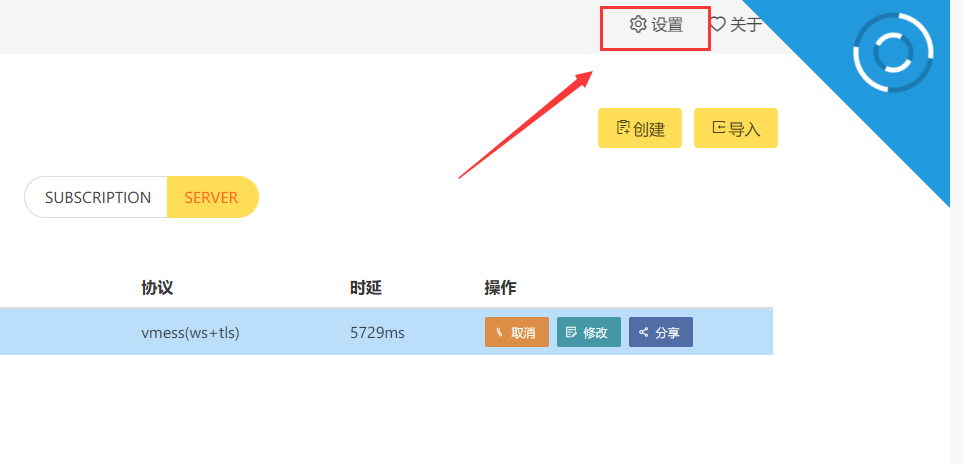The height and width of the screenshot is (464, 964).
Task: Select the vmess(ws+tls) server row
Action: (190, 333)
